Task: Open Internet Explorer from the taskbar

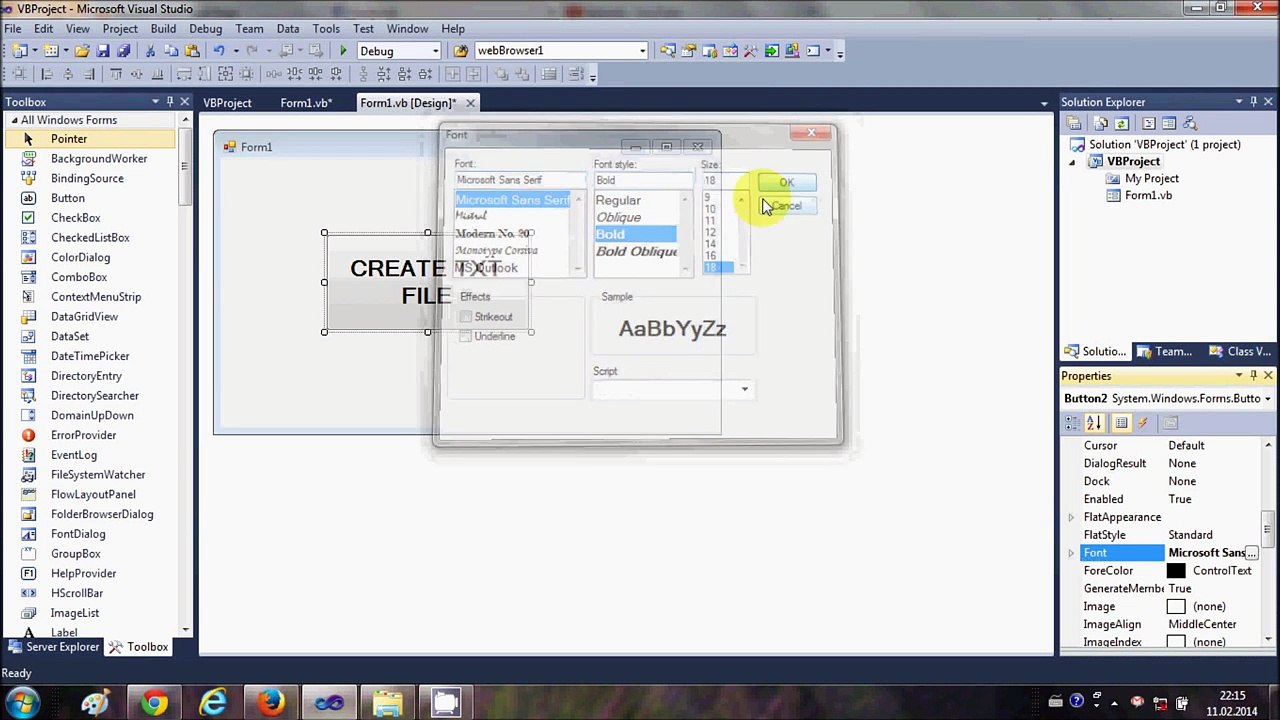Action: 212,703
